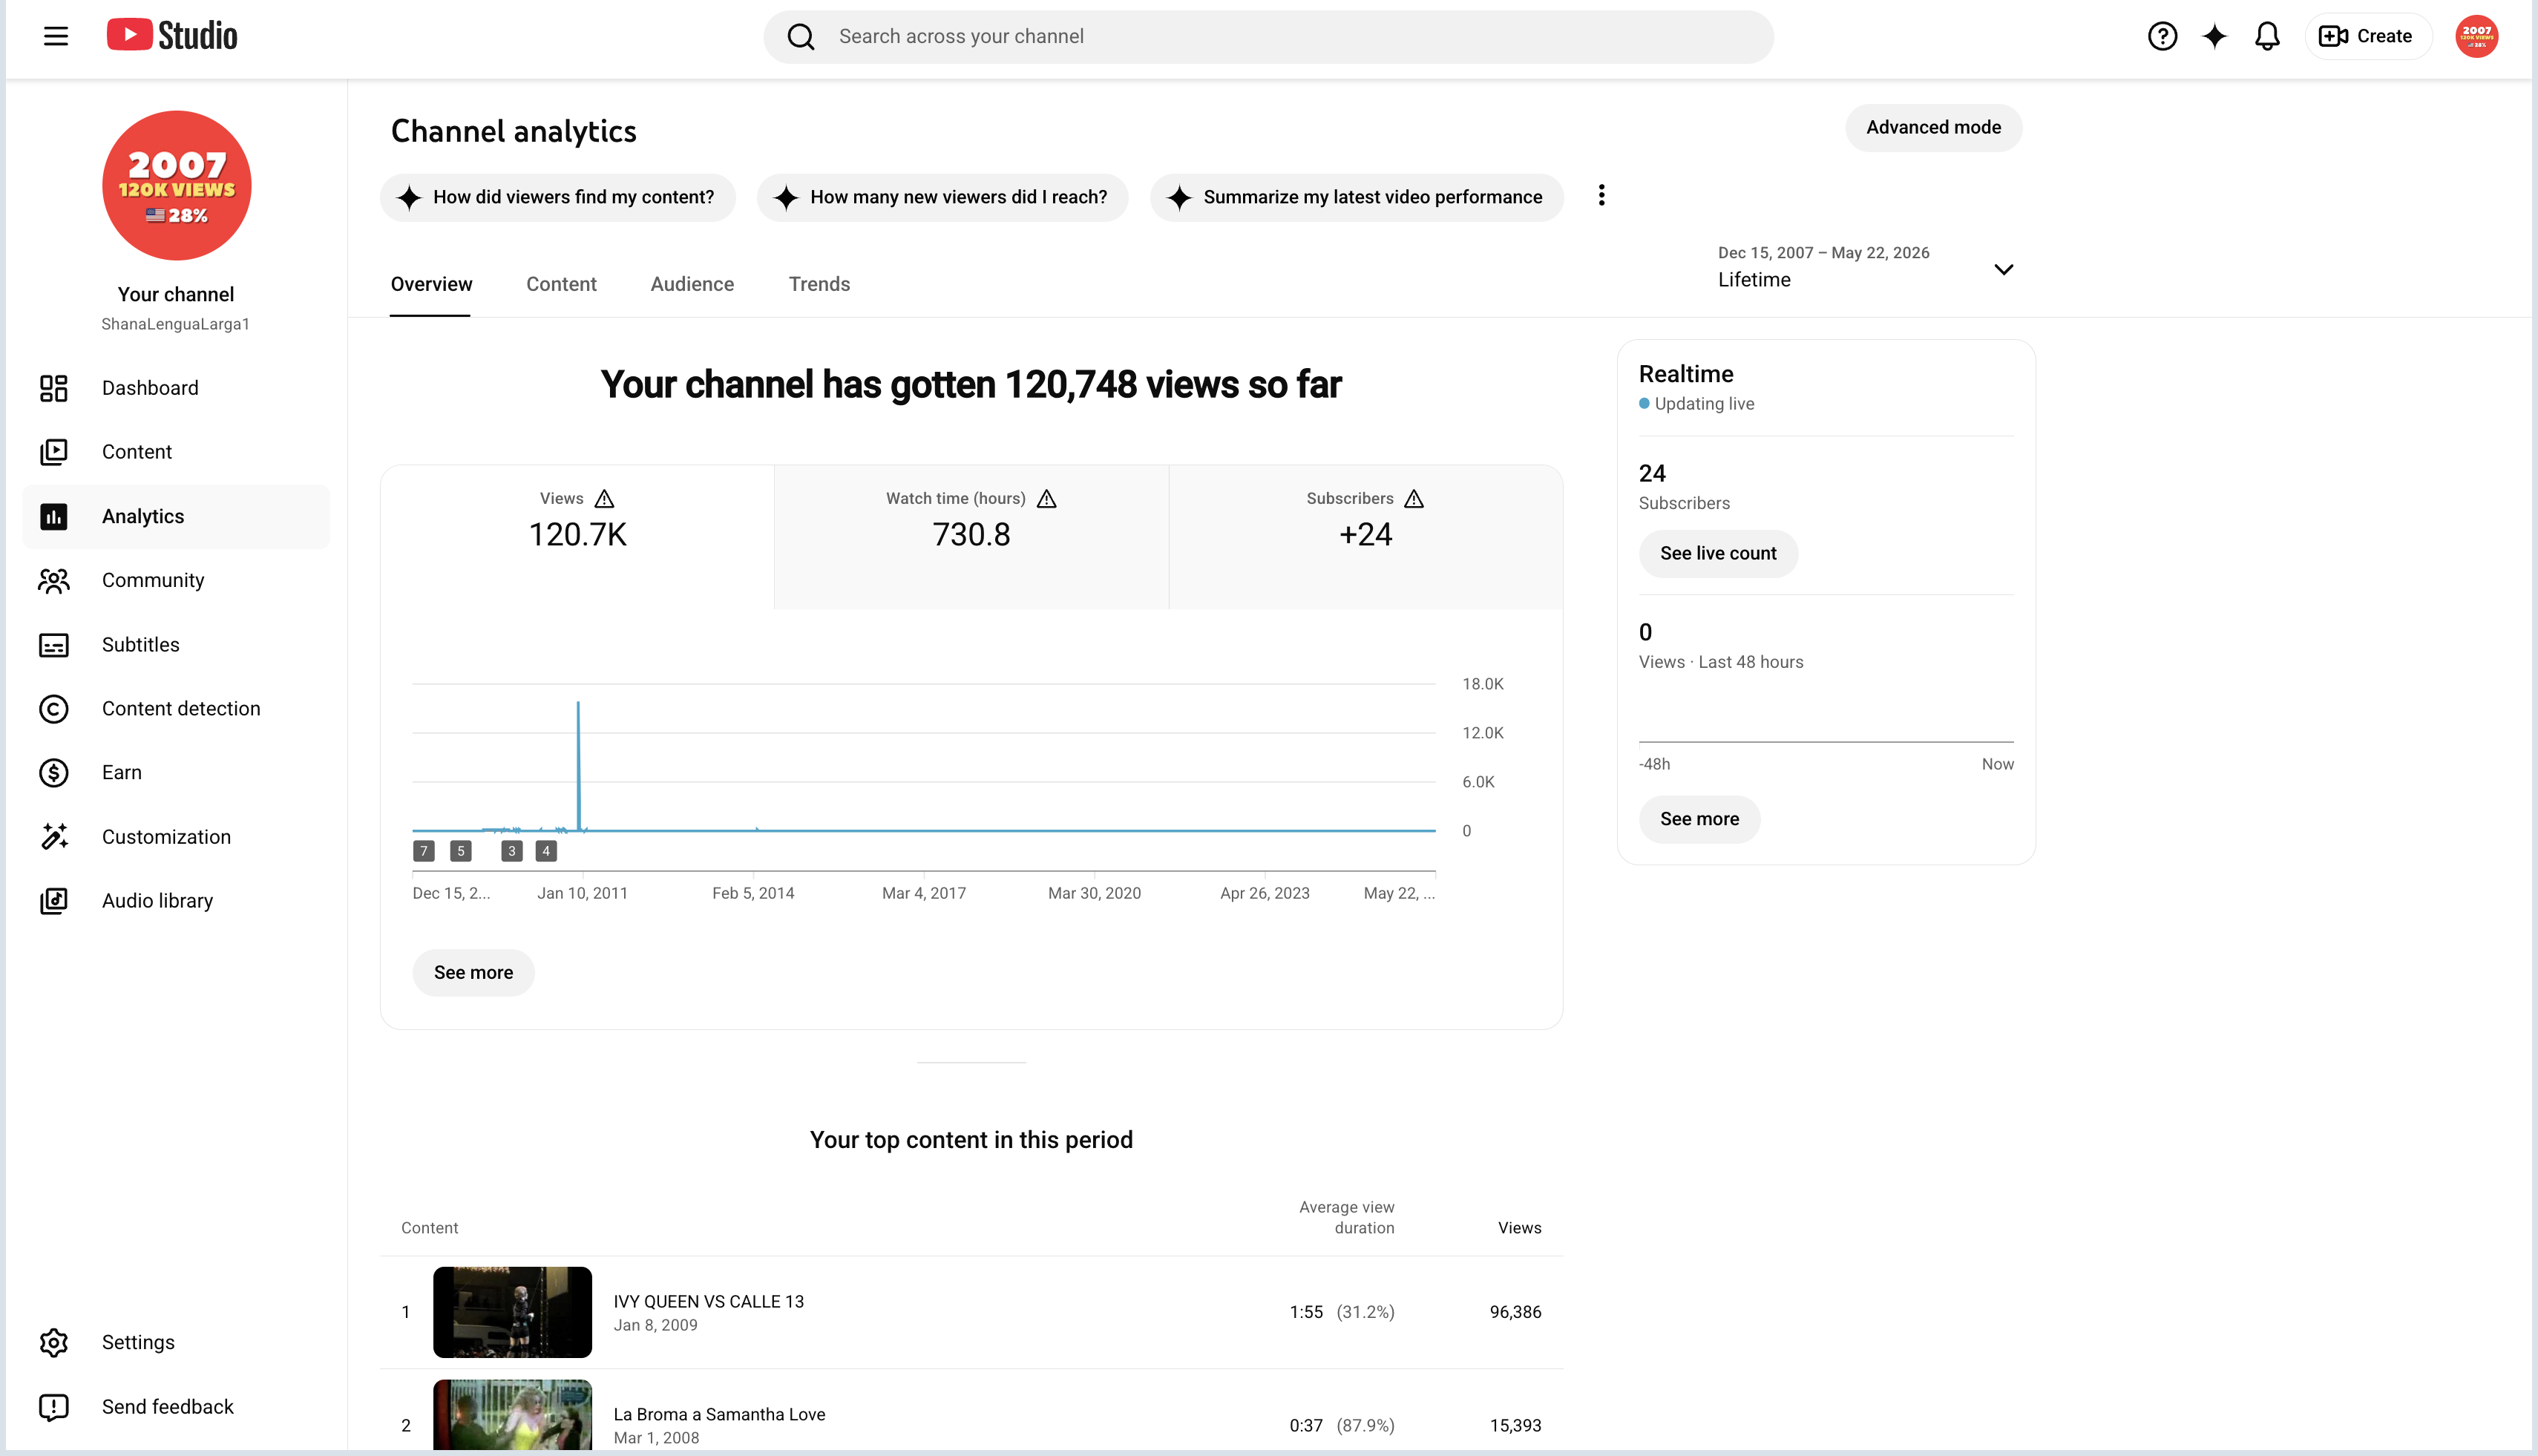Open the notifications bell

(2267, 37)
